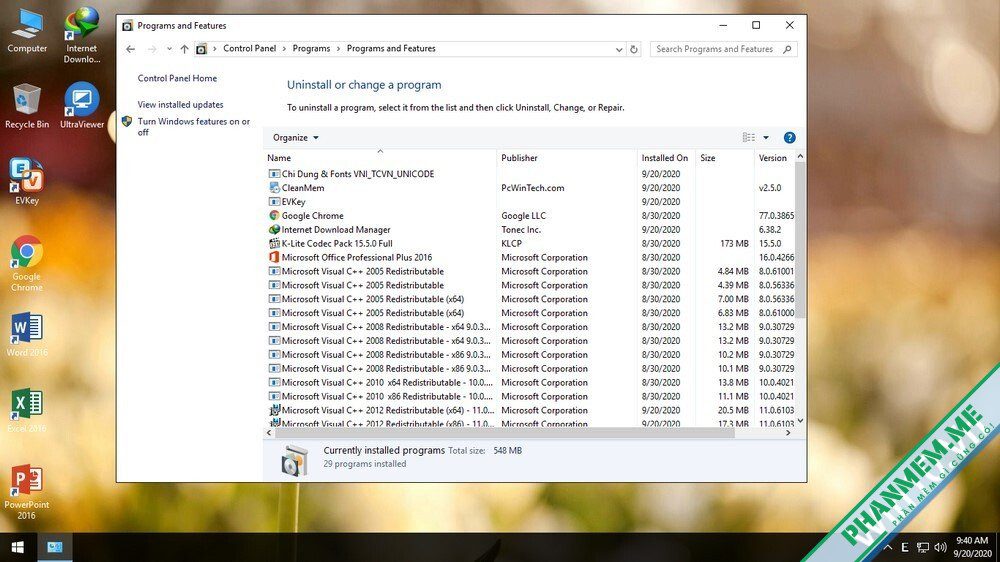
Task: Click the EVKey E tray icon
Action: tap(905, 547)
